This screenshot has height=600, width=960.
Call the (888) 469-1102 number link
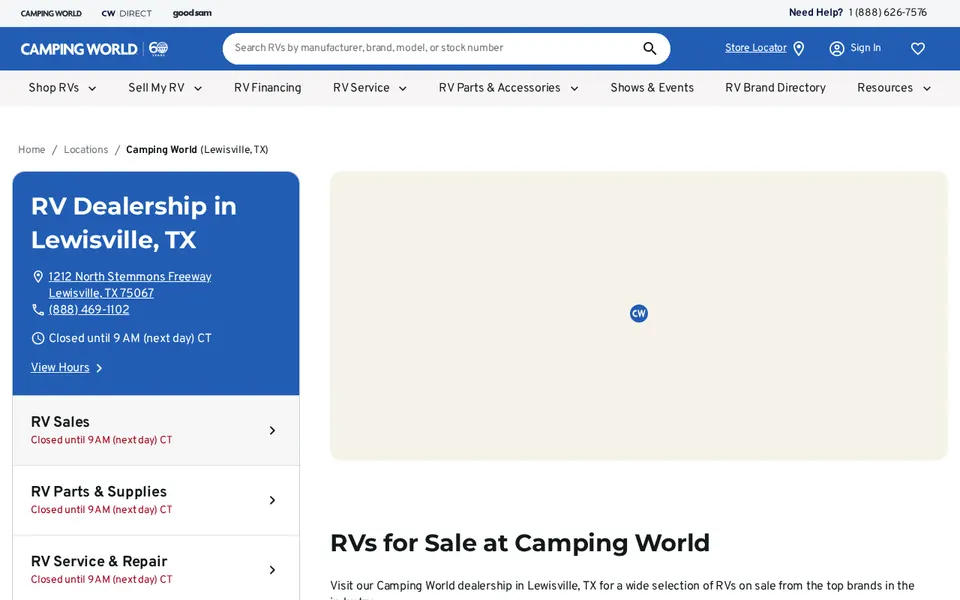tap(89, 310)
